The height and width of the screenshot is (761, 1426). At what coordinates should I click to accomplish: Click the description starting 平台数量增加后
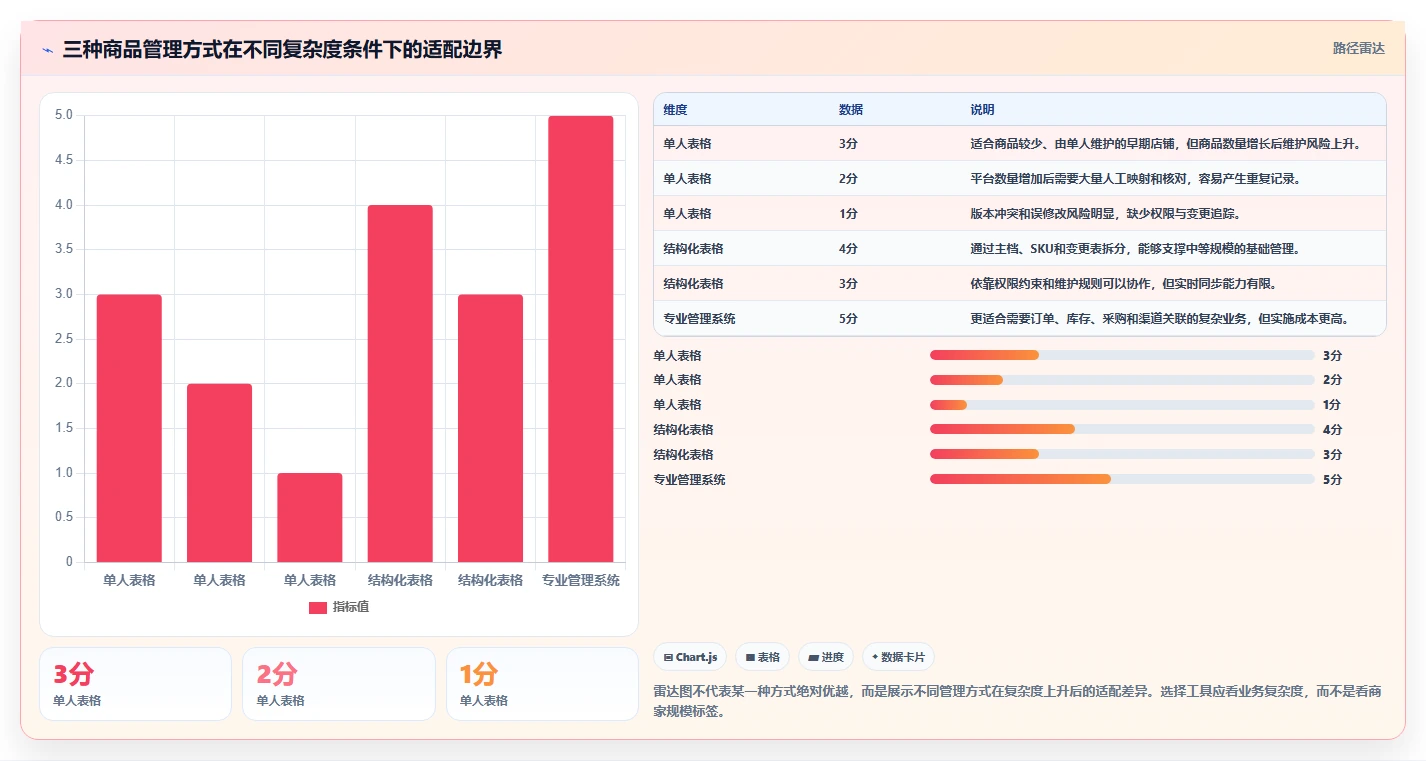click(x=1135, y=179)
